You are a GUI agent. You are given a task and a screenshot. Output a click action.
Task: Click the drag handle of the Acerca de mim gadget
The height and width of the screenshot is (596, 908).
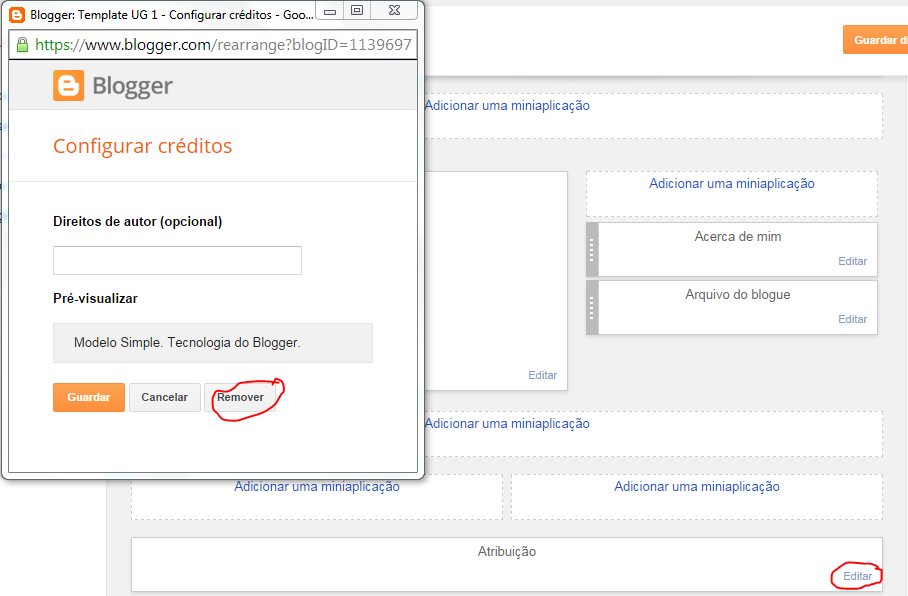click(x=592, y=250)
